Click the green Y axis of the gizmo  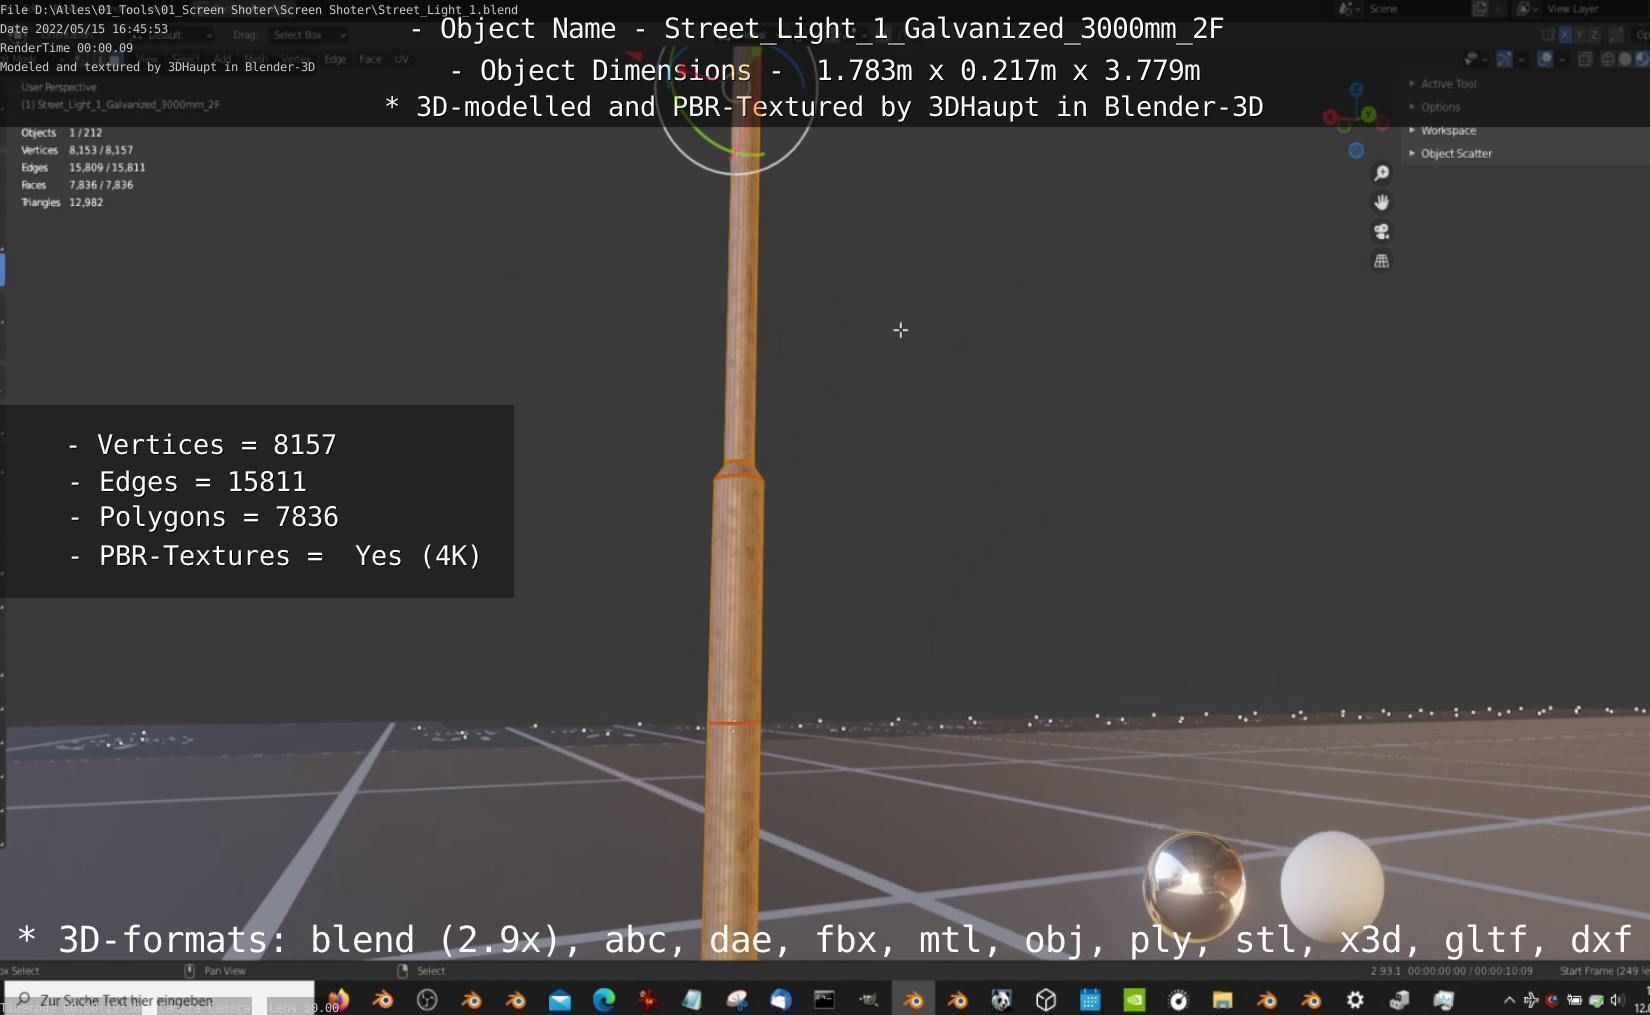tap(1368, 115)
